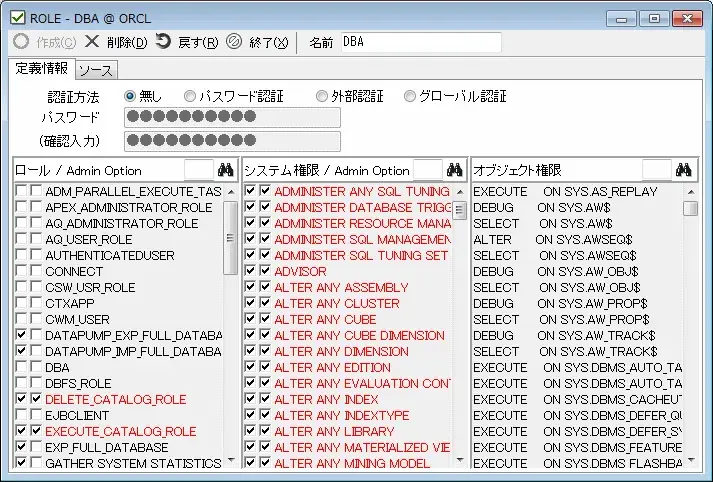This screenshot has height=482, width=713.
Task: Click binoculars icon in object privileges panel
Action: [684, 170]
